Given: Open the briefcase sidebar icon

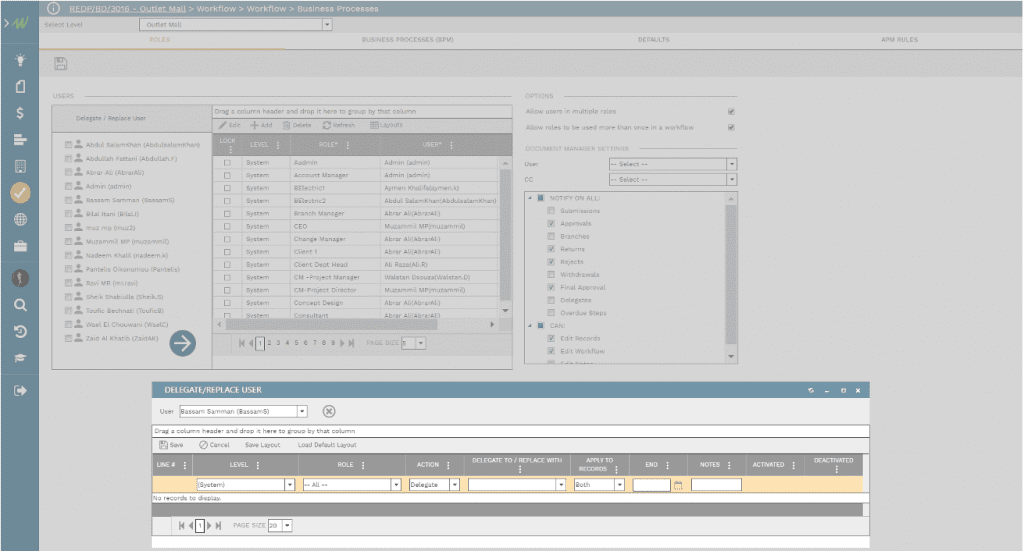Looking at the screenshot, I should click(x=20, y=246).
